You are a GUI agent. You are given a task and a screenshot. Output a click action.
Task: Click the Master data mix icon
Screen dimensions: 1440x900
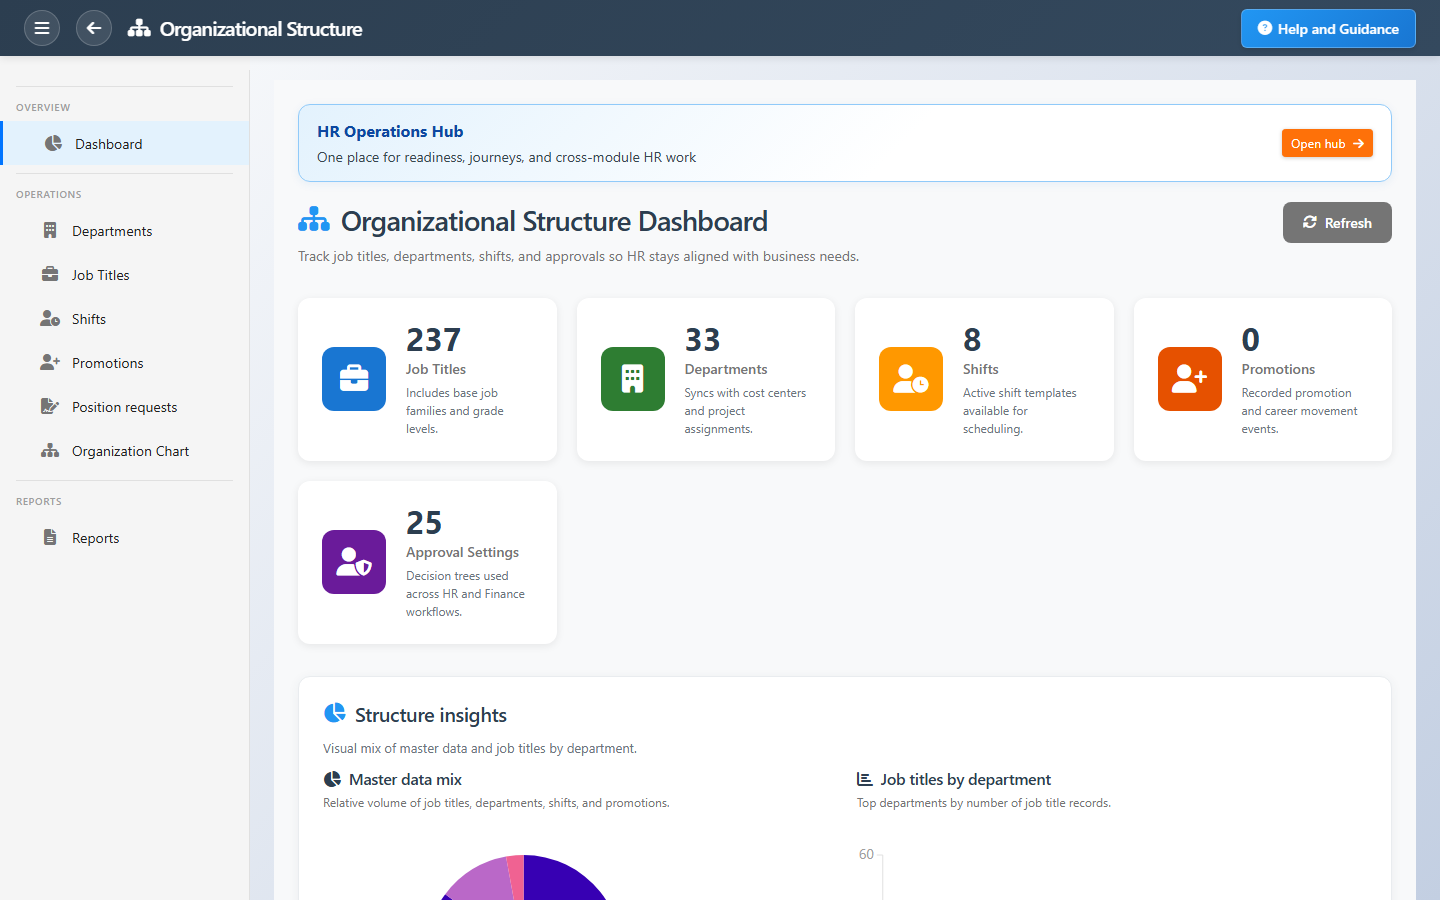pos(332,779)
